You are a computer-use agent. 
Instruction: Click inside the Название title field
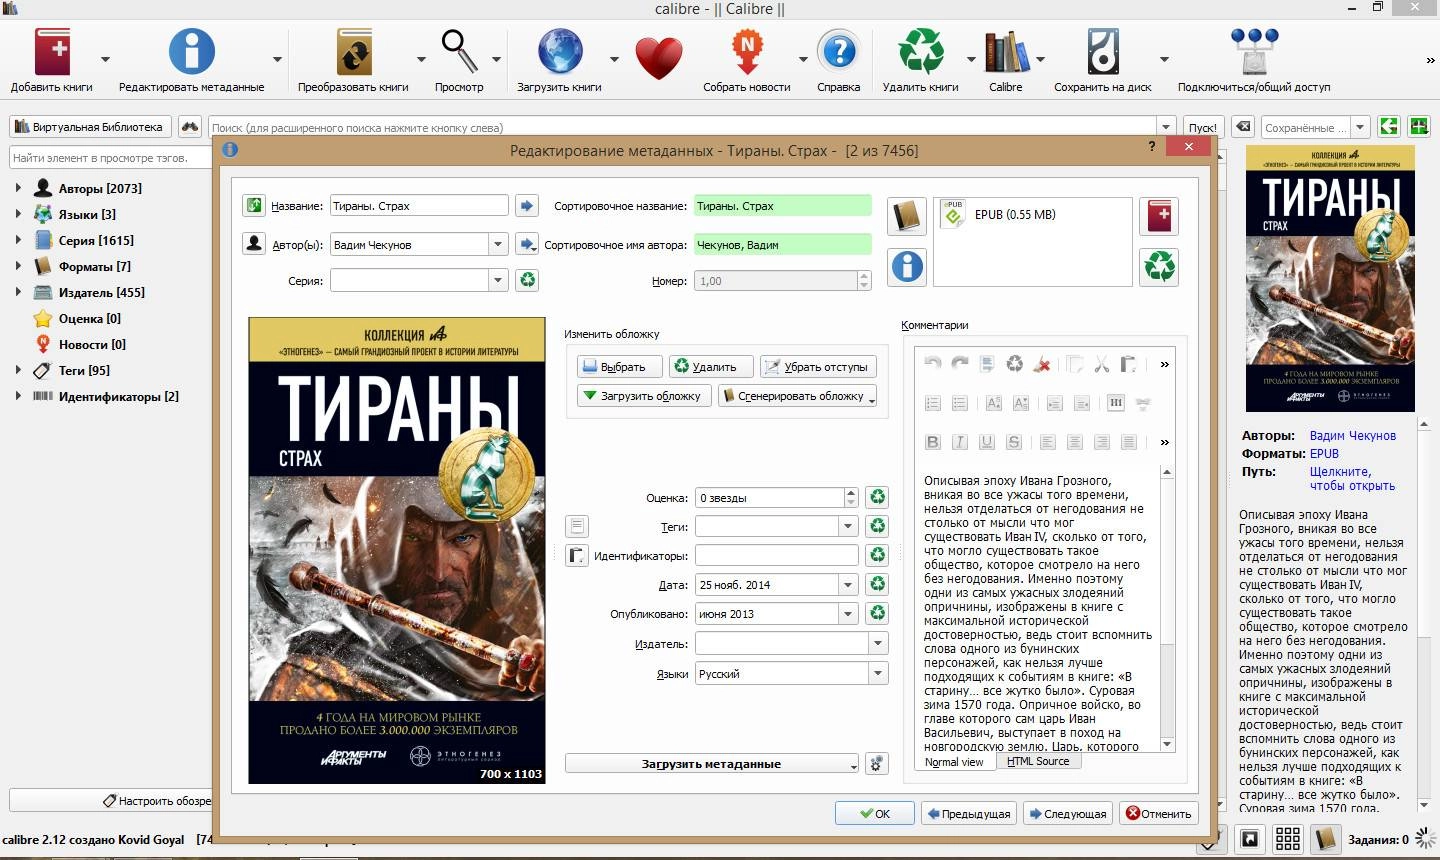coord(419,206)
